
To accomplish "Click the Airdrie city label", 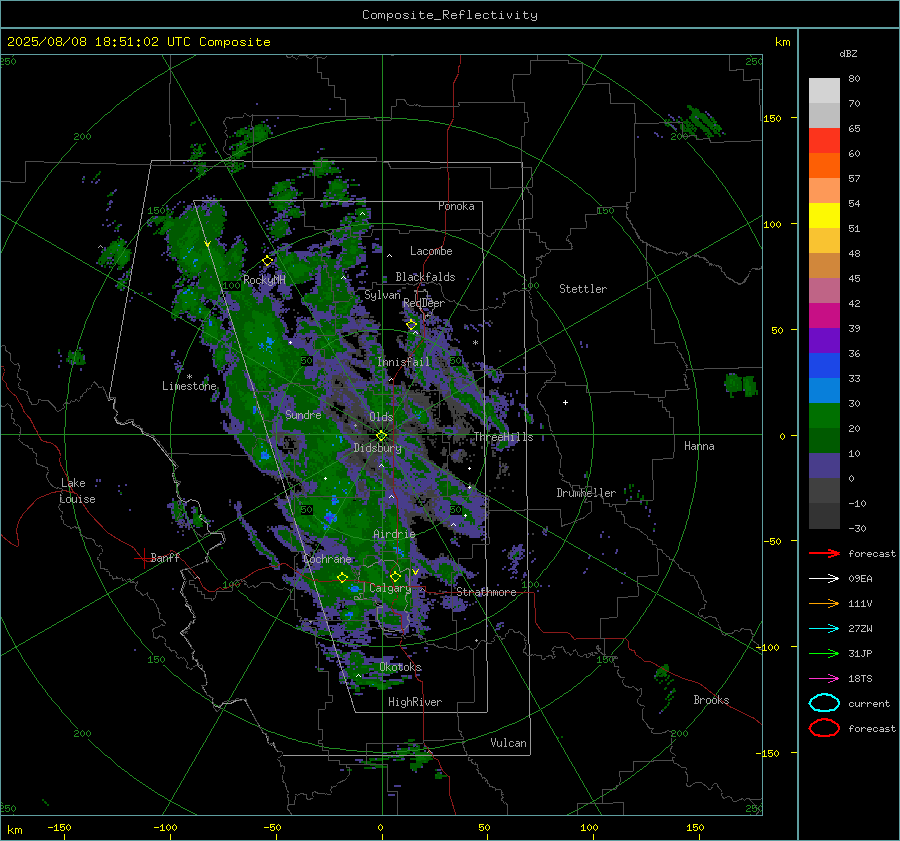I will (394, 534).
